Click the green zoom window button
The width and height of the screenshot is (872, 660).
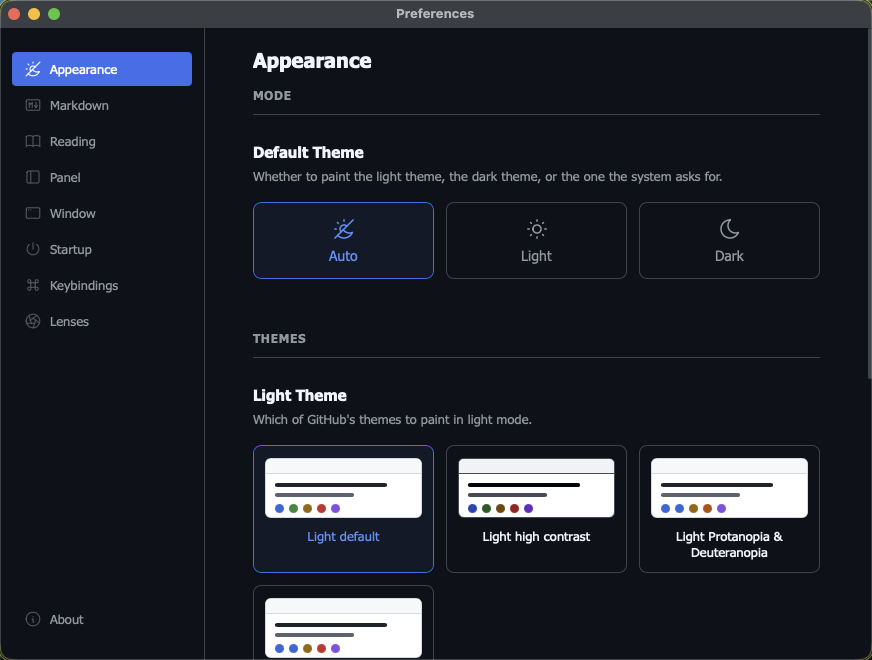coord(54,14)
